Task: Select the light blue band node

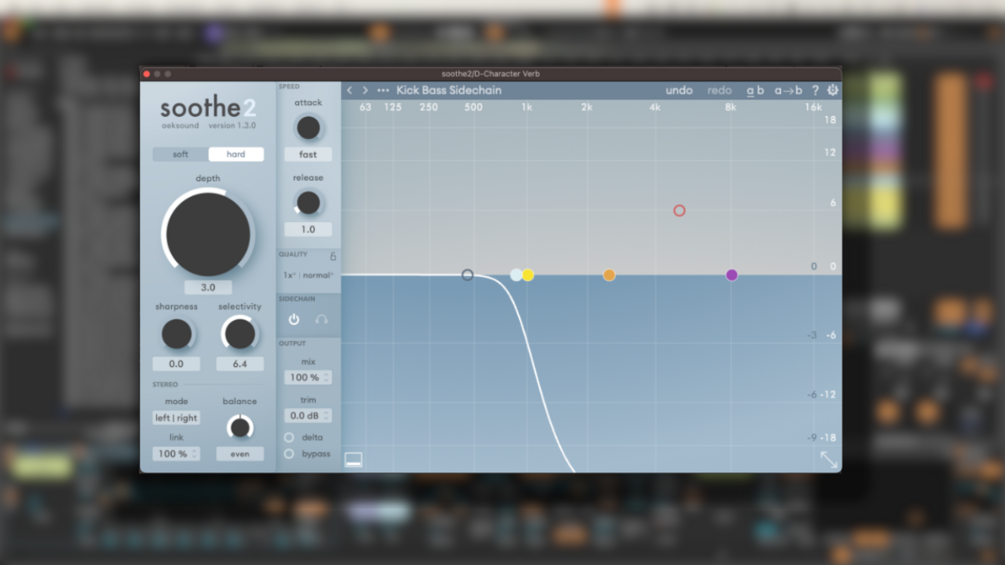Action: 516,275
